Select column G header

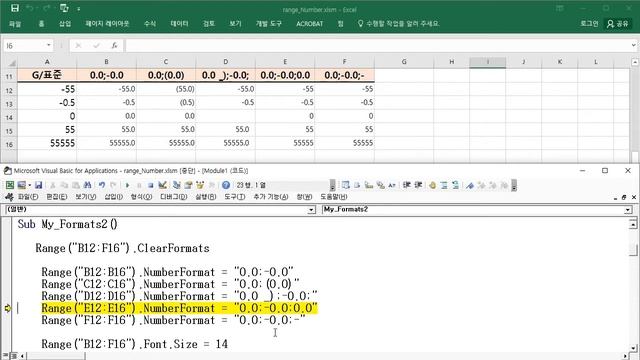pos(404,62)
